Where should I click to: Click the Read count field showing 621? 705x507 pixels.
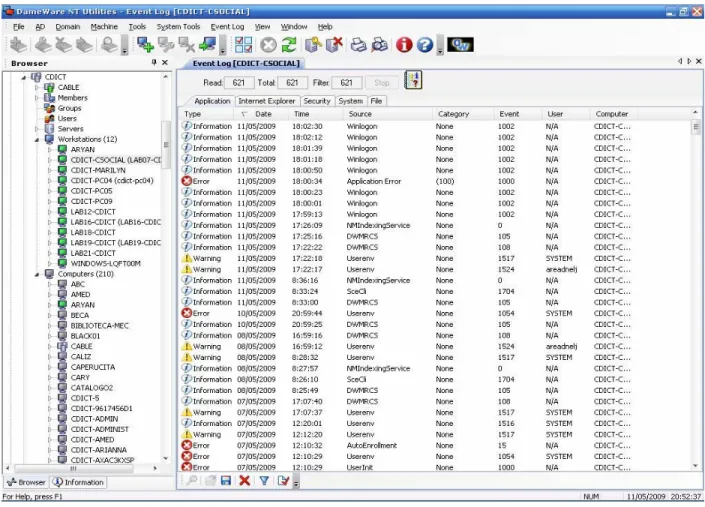pos(239,83)
